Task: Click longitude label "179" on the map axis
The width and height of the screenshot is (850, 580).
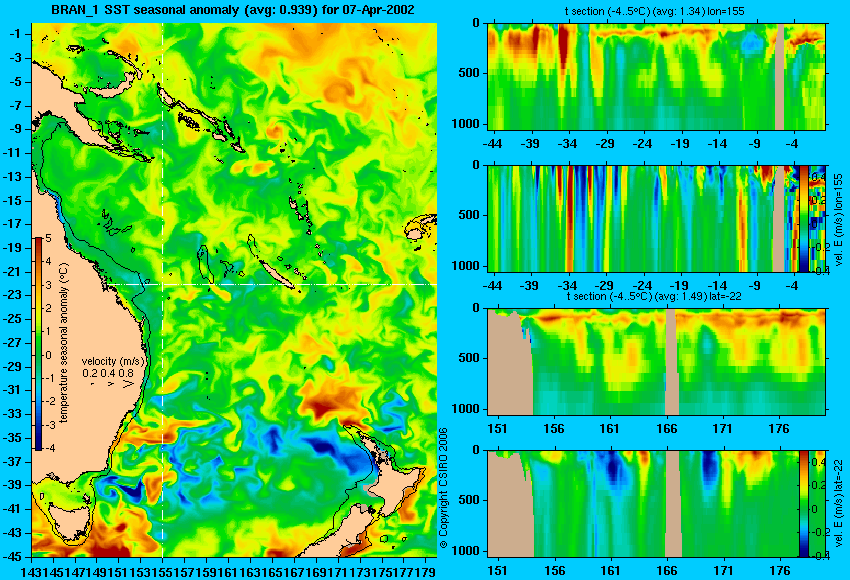Action: point(426,571)
